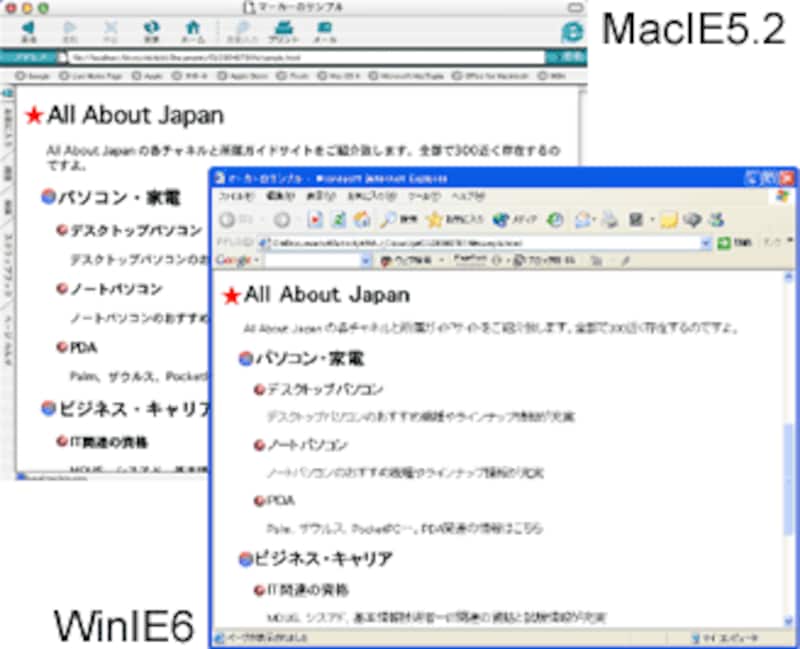Viewport: 800px width, 649px height.
Task: Open Mail from the WinIE6 toolbar icon
Action: 583,217
